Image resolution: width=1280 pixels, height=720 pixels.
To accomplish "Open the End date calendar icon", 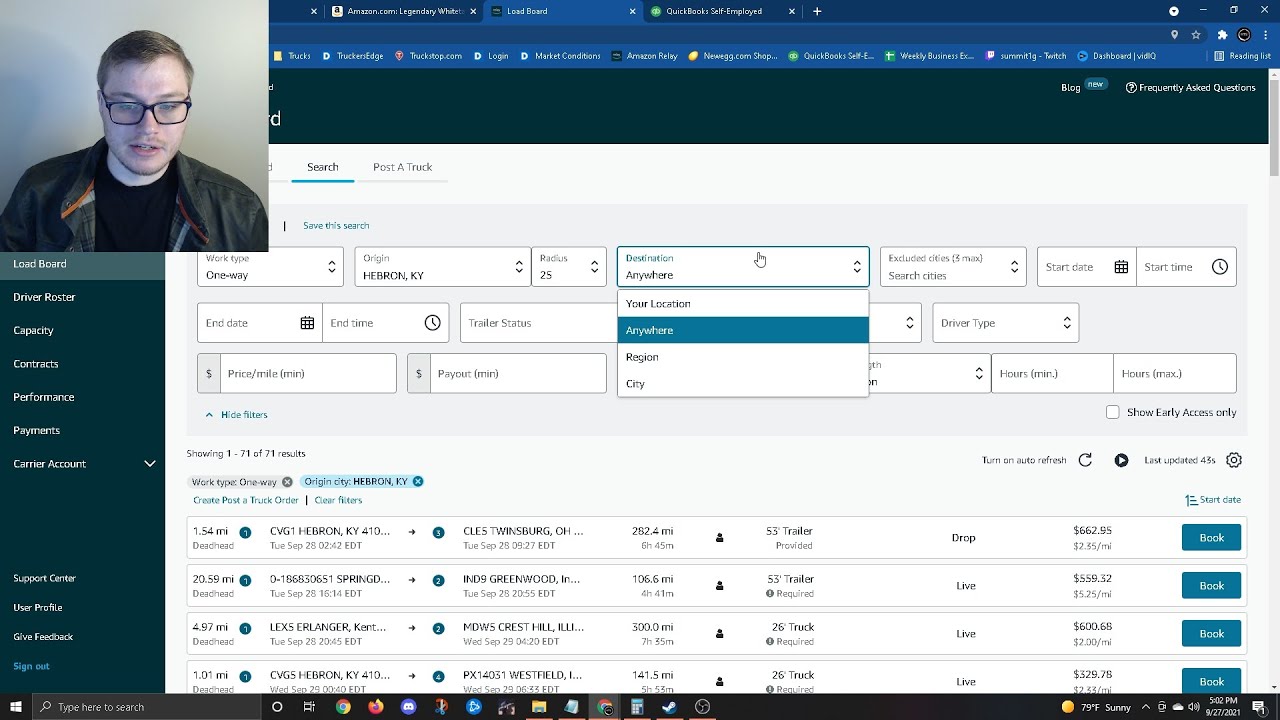I will pyautogui.click(x=307, y=323).
